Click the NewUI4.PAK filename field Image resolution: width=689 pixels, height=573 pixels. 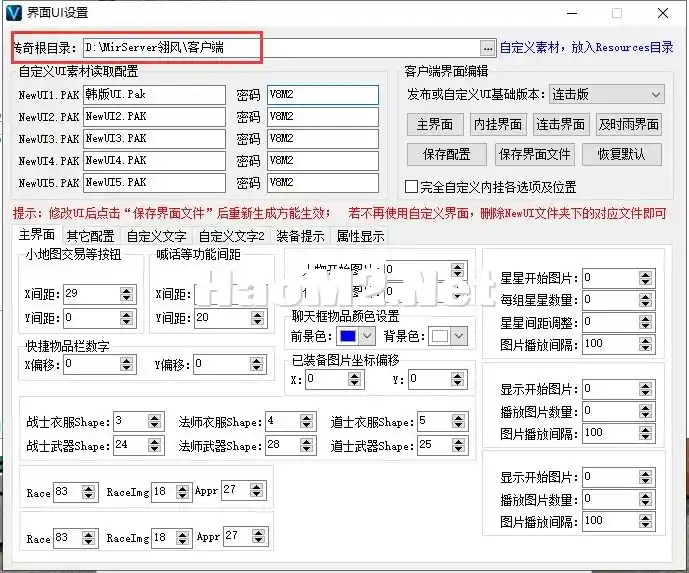click(154, 161)
